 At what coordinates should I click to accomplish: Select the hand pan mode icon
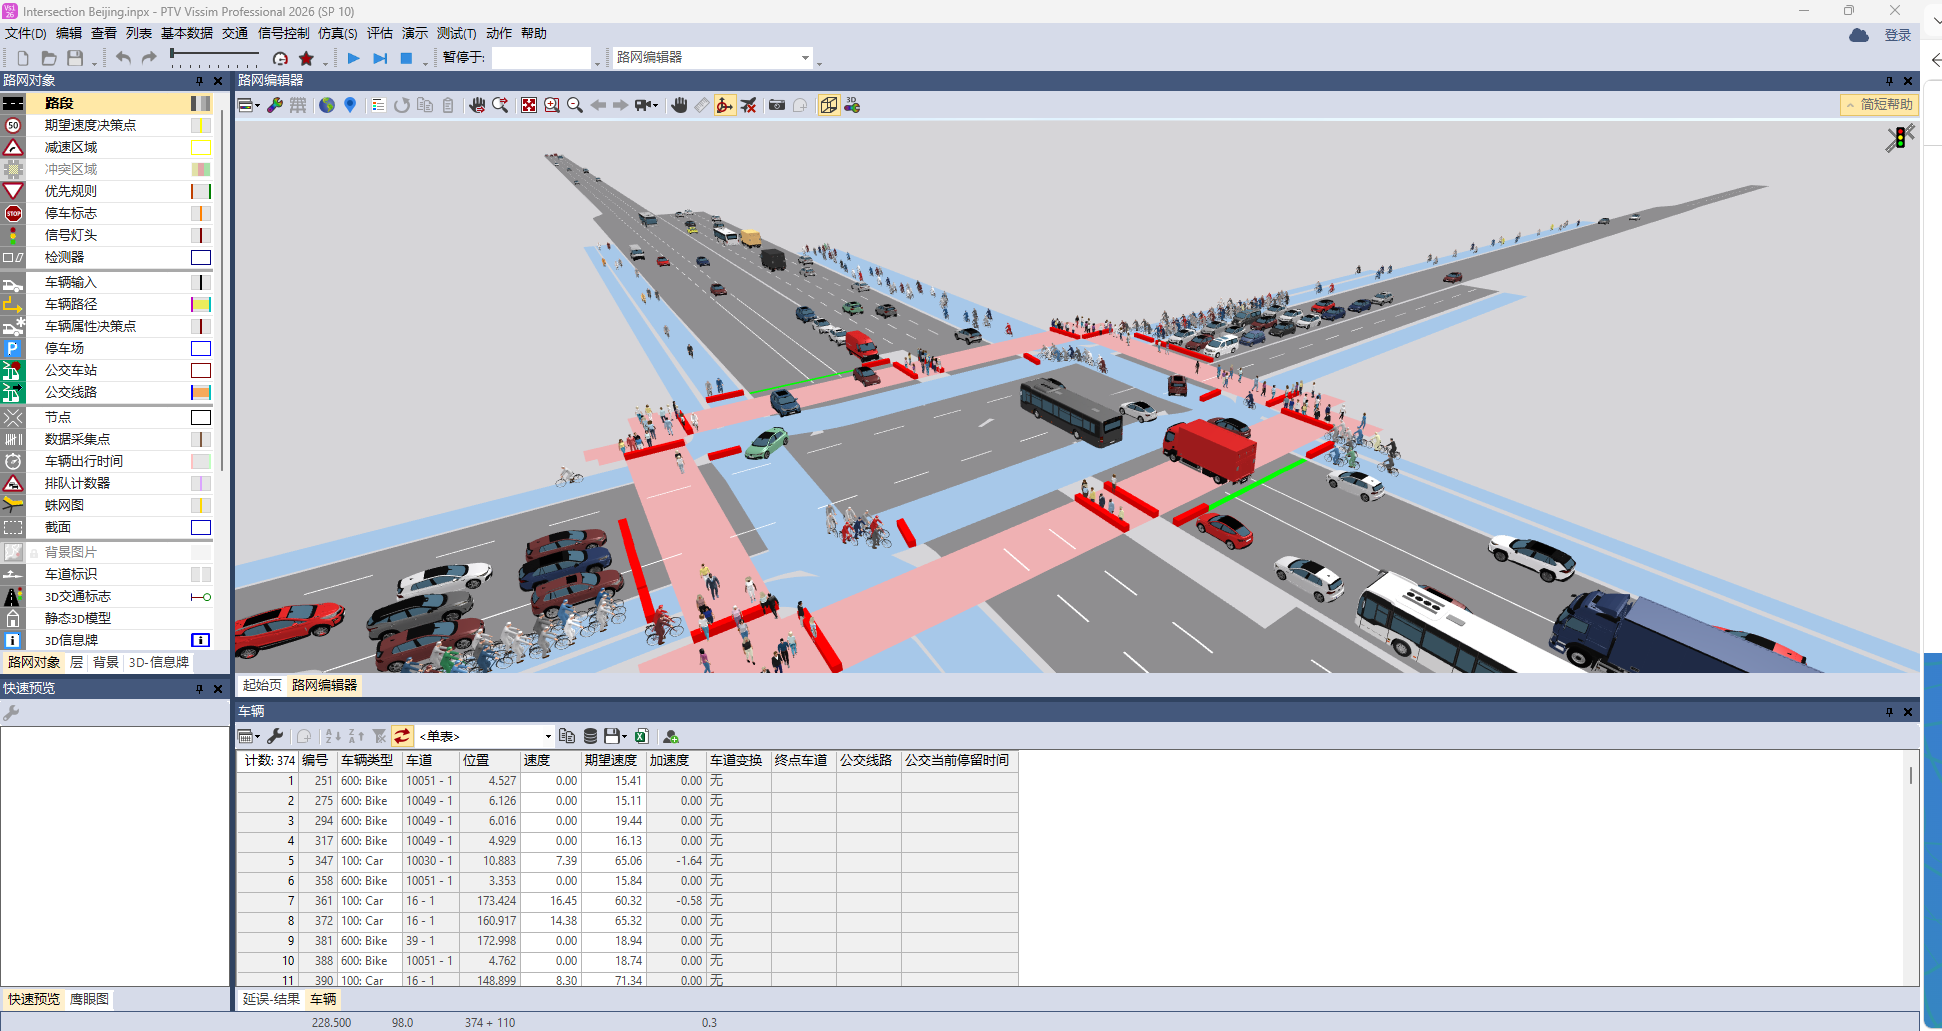coord(679,105)
